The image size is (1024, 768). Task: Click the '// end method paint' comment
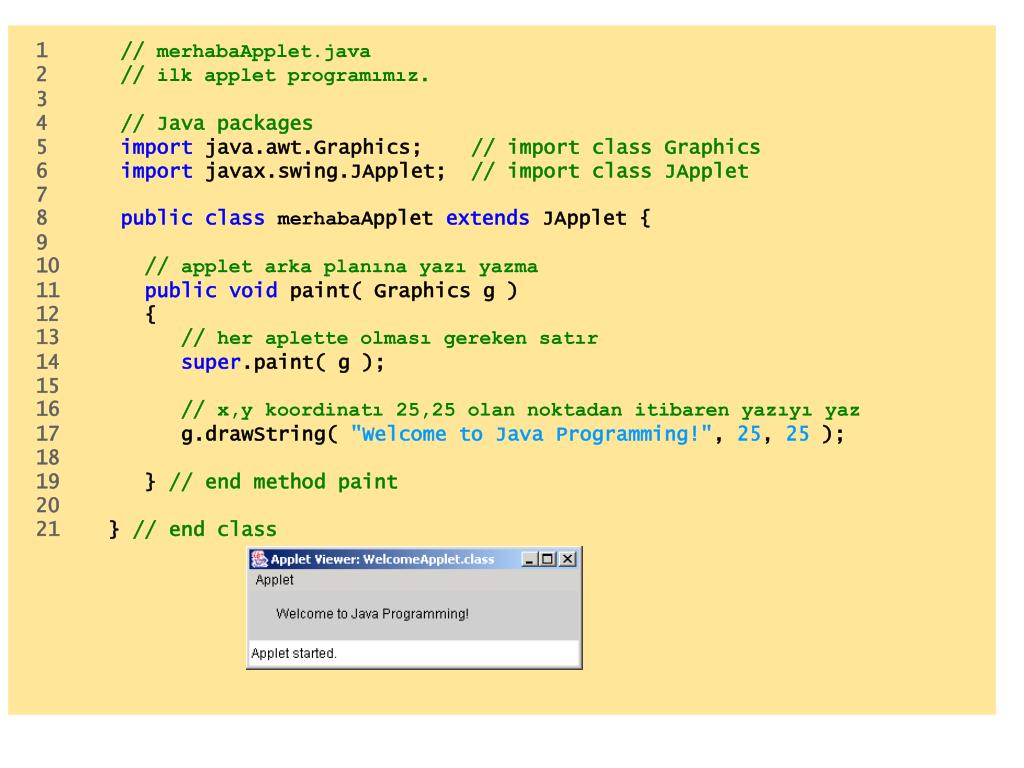pyautogui.click(x=283, y=482)
